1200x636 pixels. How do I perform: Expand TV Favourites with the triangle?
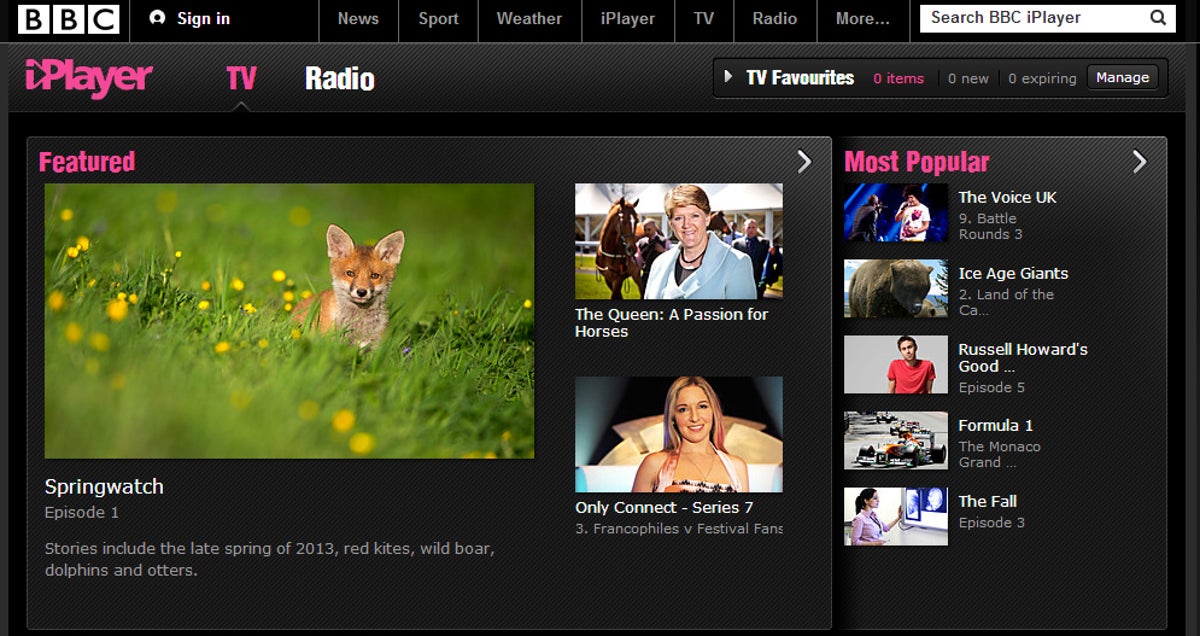click(728, 77)
